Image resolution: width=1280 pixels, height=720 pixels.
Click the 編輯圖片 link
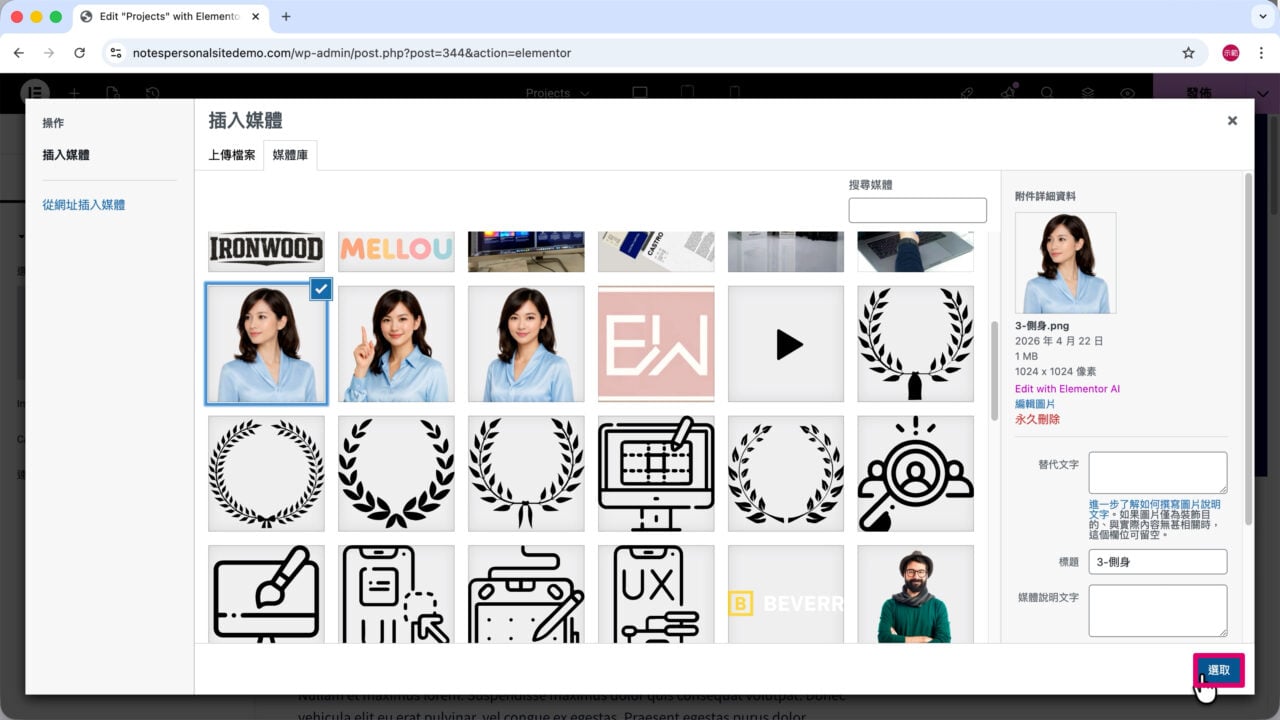tap(1035, 404)
